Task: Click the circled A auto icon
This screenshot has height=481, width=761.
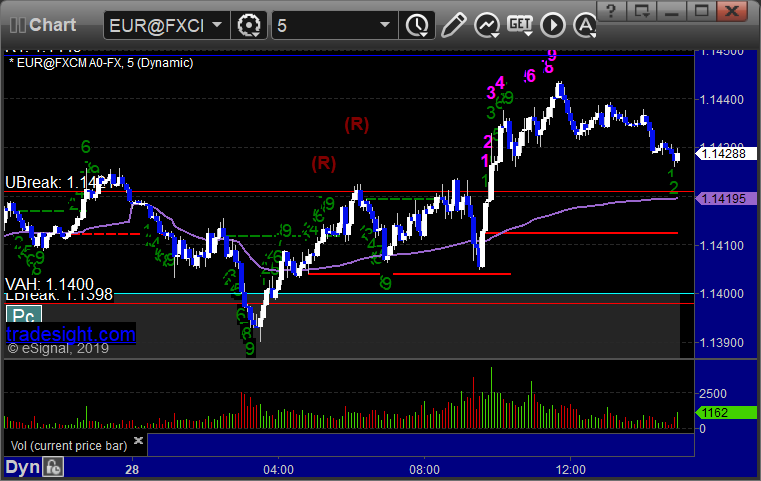Action: 585,25
